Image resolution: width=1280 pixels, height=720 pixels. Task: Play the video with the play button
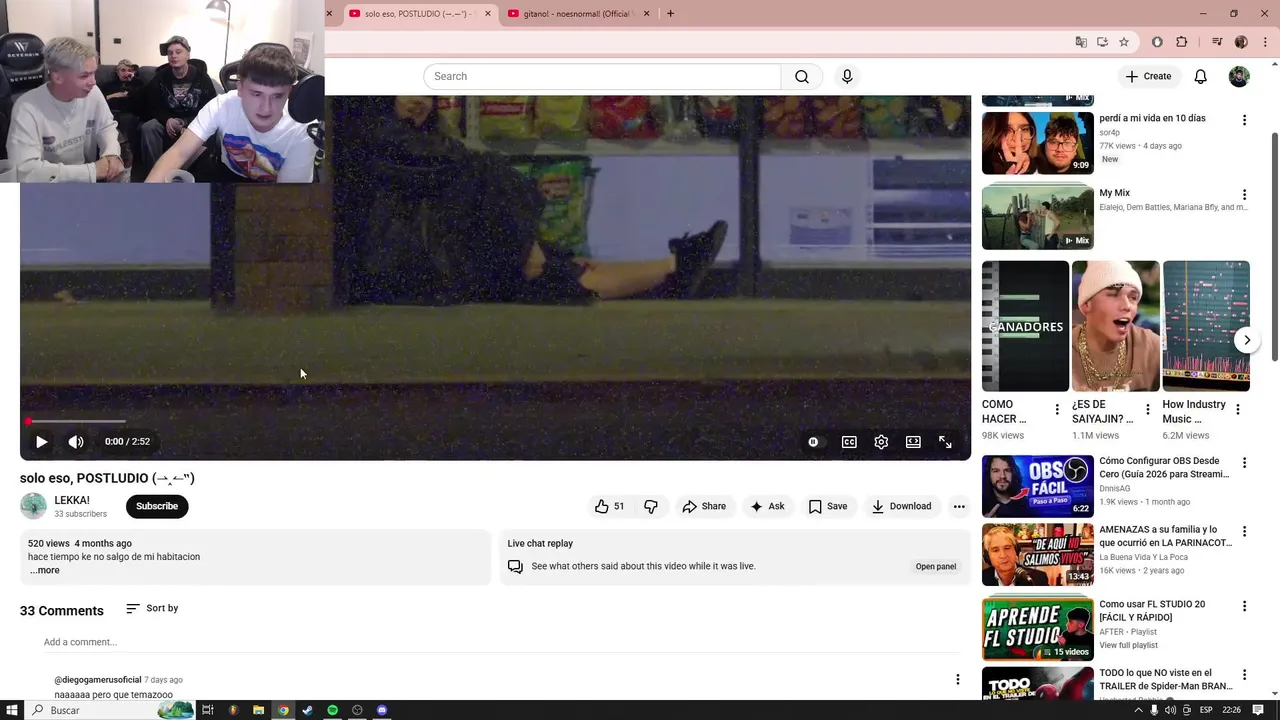tap(41, 441)
